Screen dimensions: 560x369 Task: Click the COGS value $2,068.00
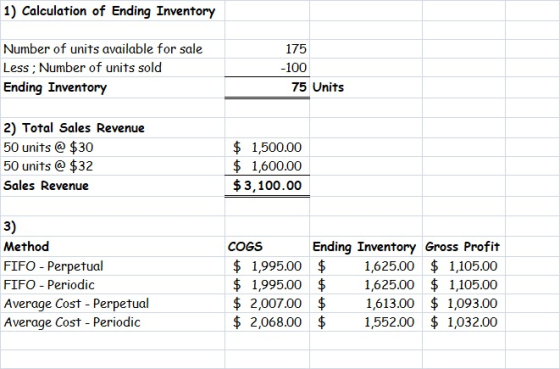267,322
